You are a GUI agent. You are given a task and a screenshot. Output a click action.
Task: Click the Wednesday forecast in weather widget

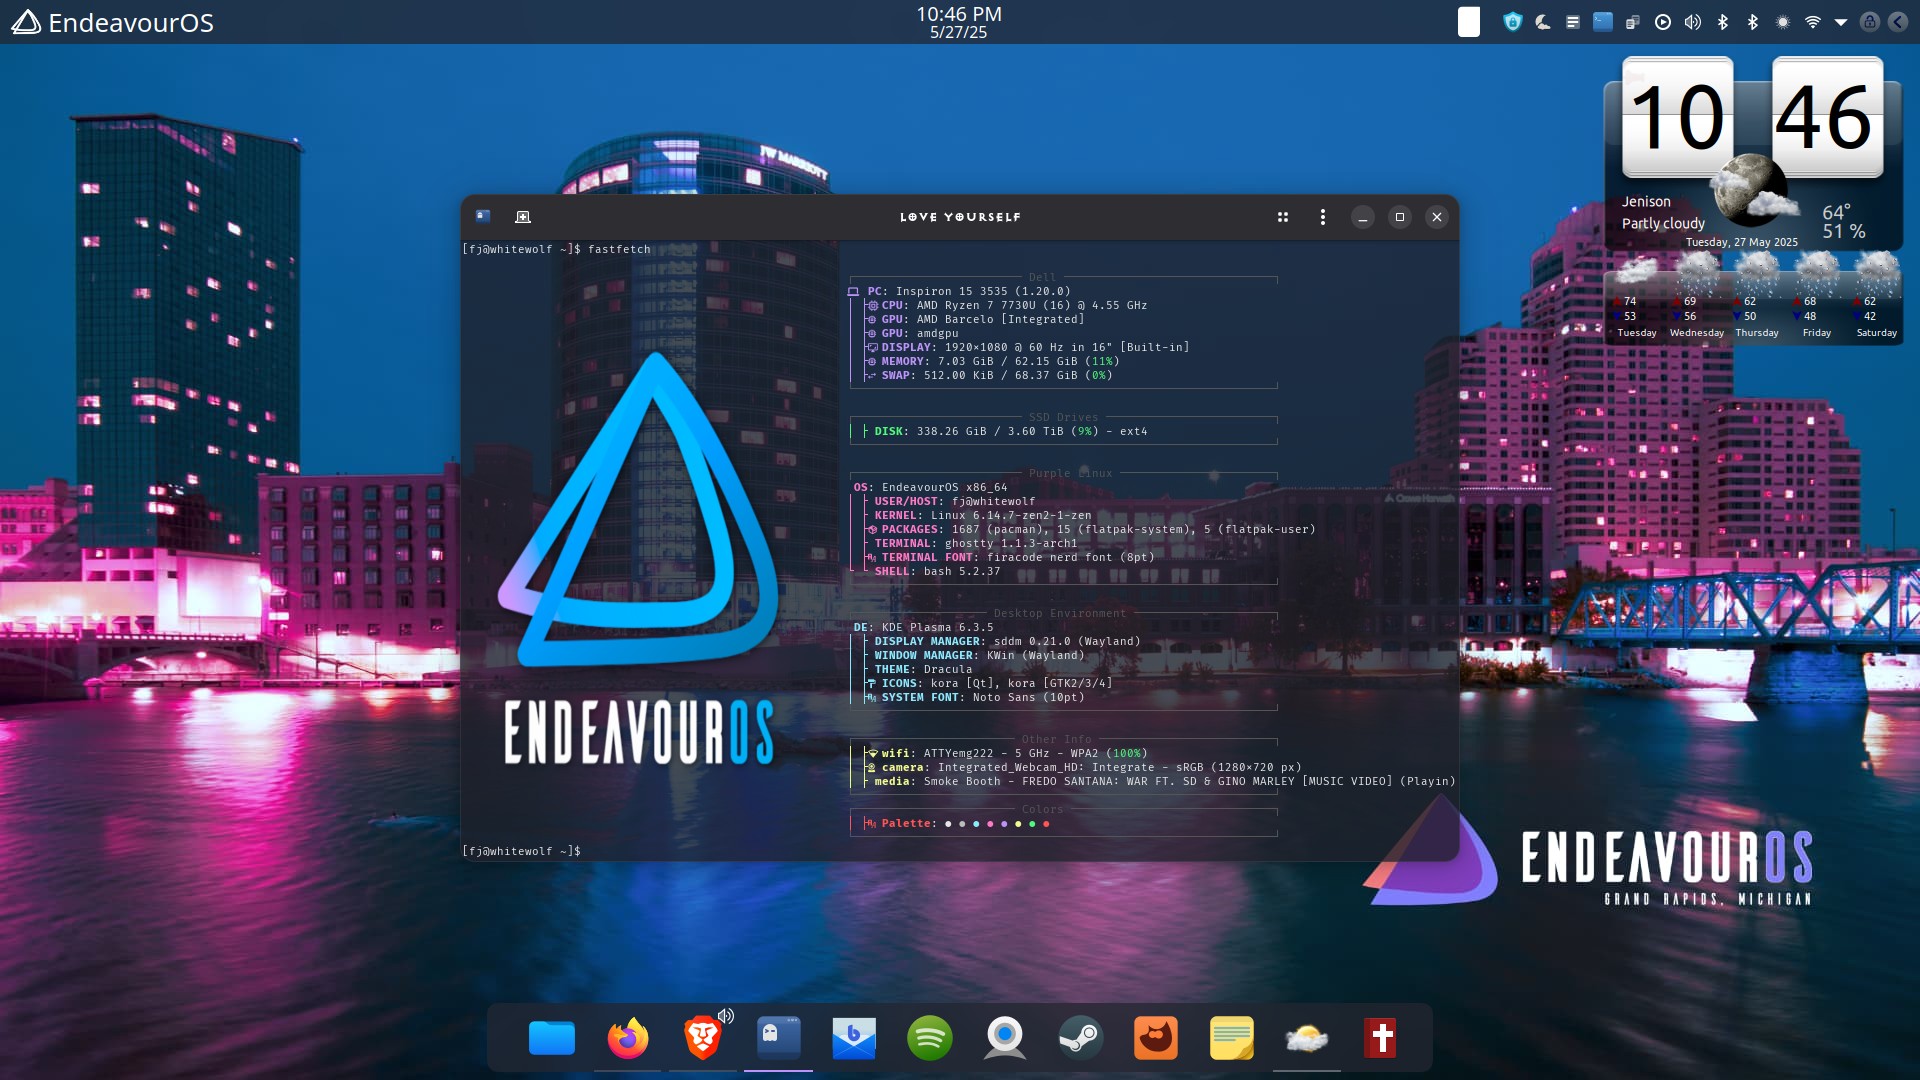[x=1697, y=297]
